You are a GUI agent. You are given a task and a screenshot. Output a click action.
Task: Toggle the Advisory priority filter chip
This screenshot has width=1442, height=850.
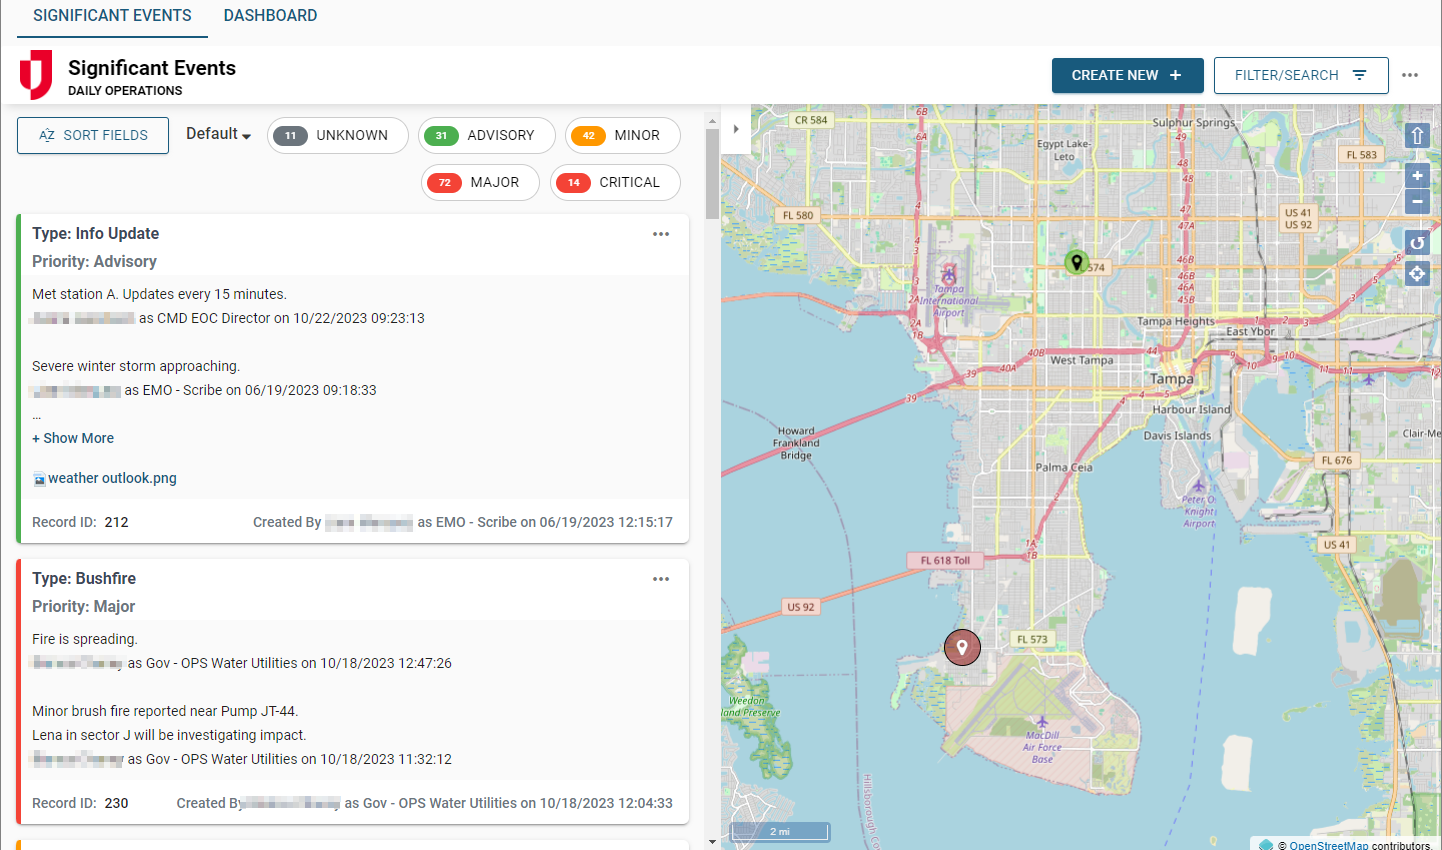[486, 136]
